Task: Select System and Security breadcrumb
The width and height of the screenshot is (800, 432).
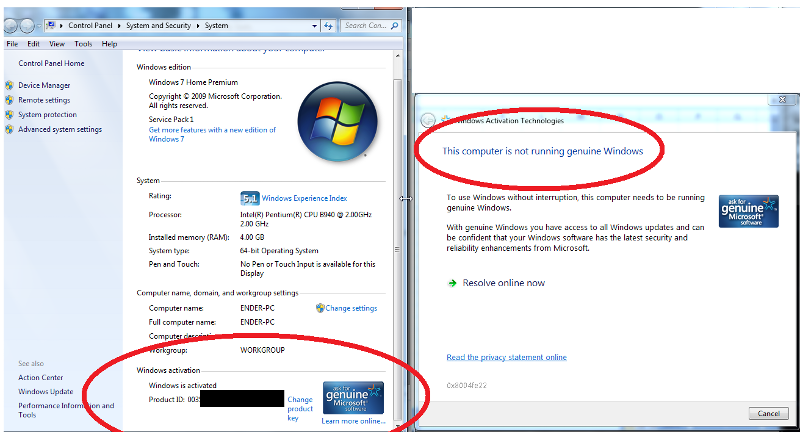Action: 158,26
